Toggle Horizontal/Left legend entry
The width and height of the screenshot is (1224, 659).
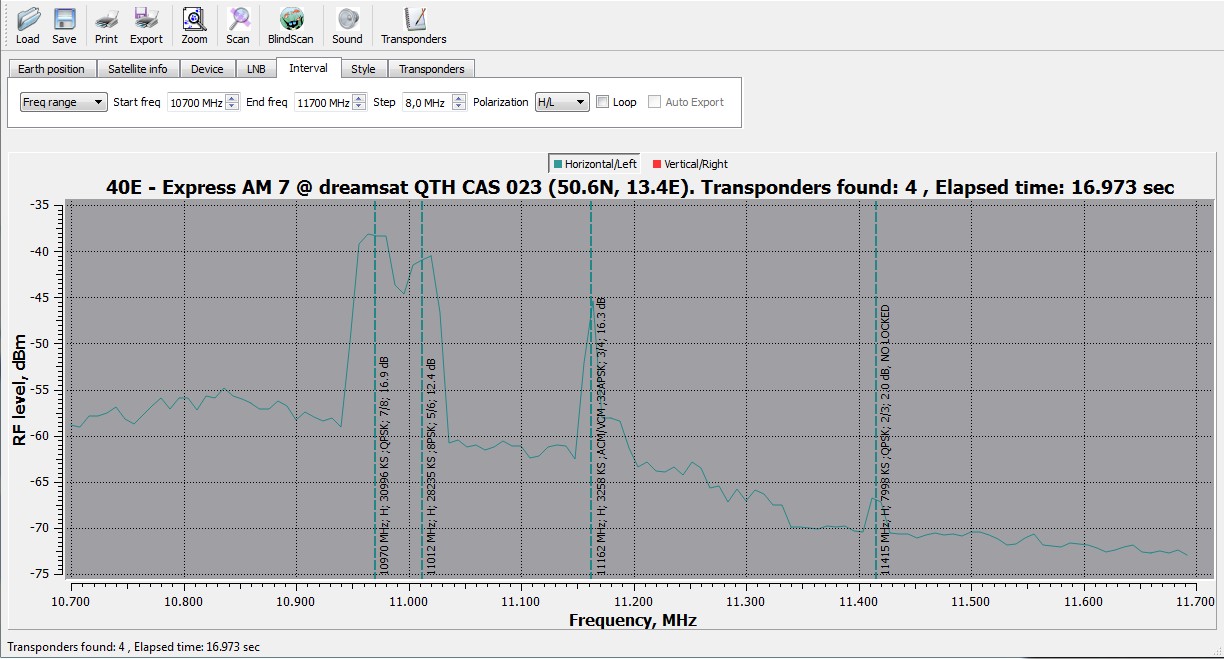pos(593,164)
